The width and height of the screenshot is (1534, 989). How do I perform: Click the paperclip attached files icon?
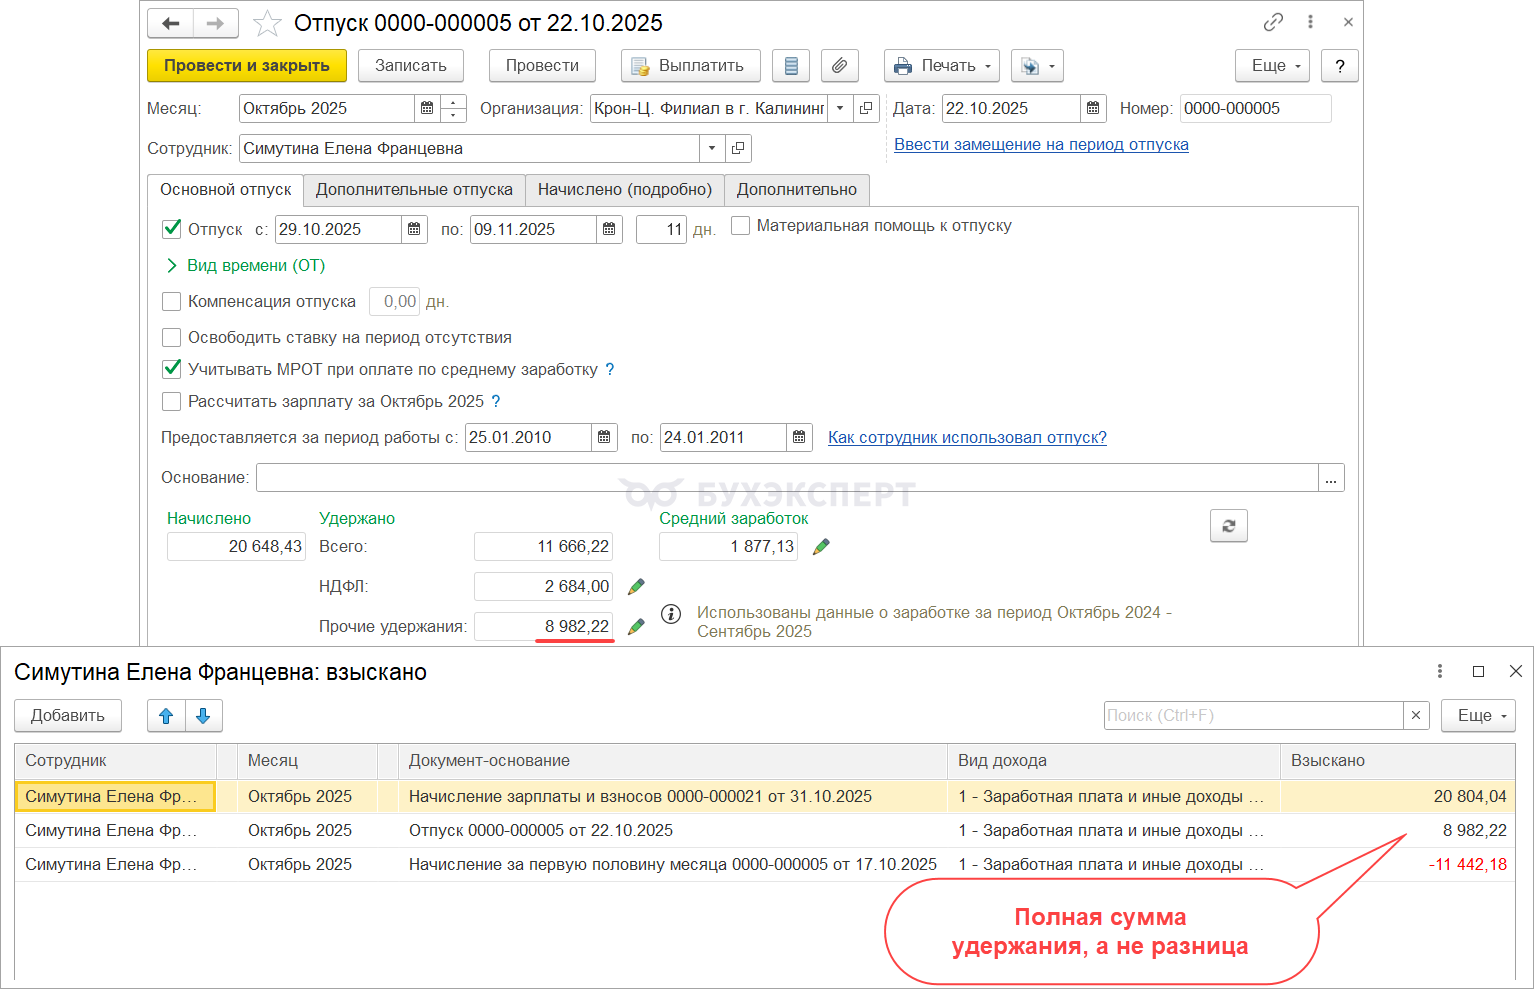coord(839,66)
